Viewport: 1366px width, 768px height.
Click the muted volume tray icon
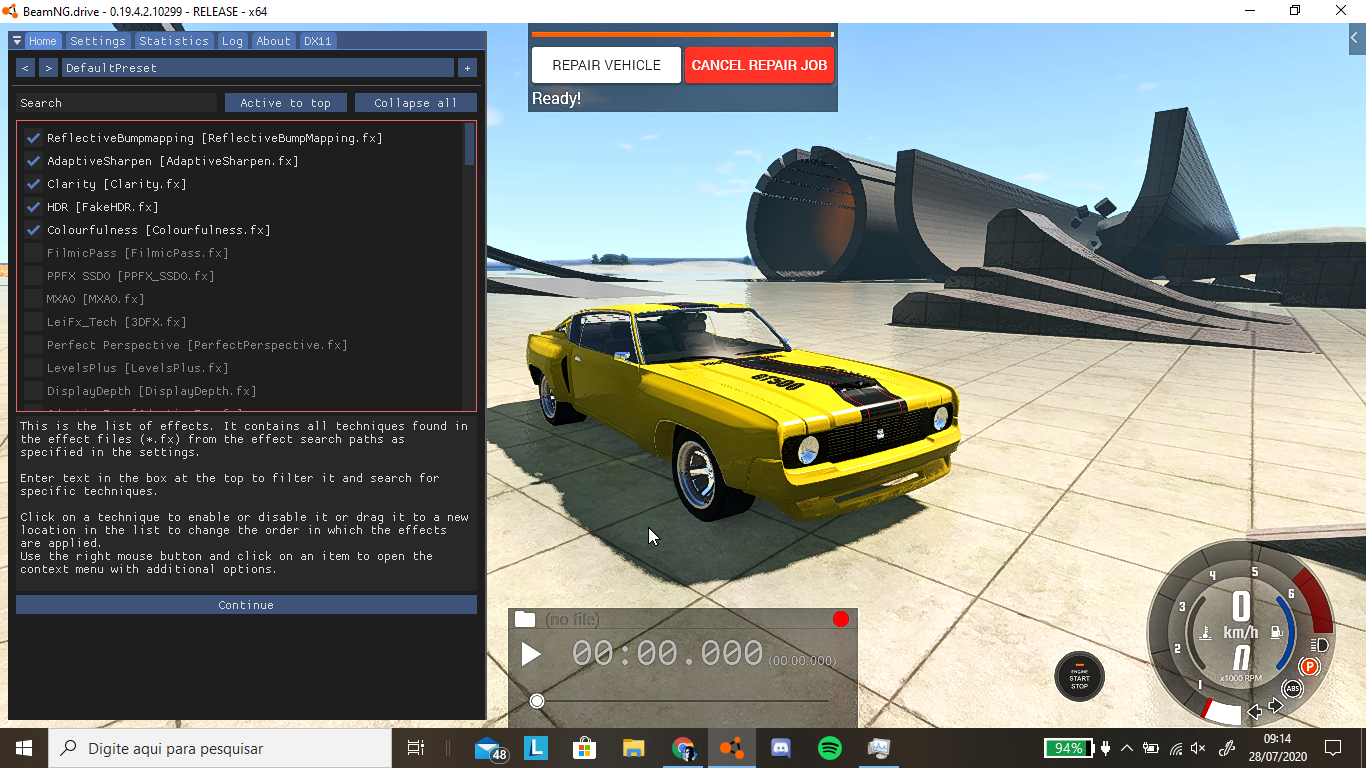pos(1198,748)
